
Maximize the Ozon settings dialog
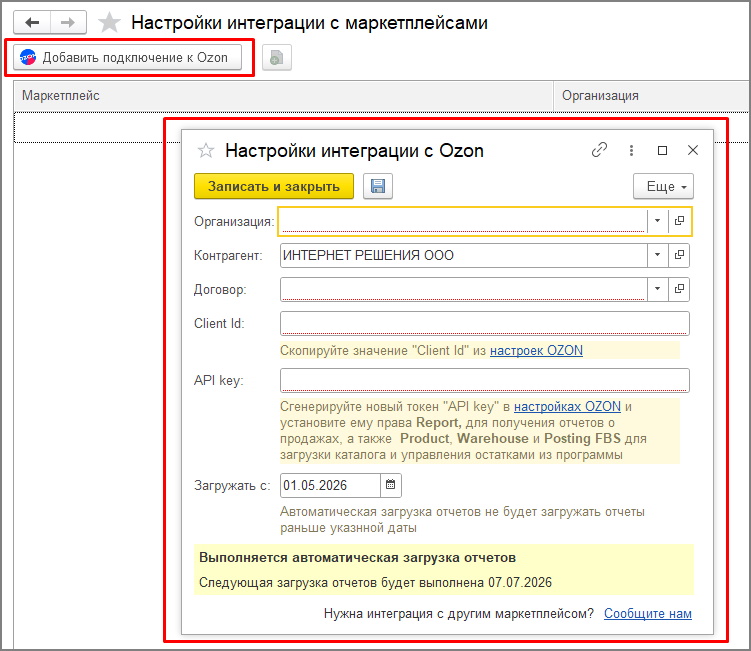click(x=662, y=150)
